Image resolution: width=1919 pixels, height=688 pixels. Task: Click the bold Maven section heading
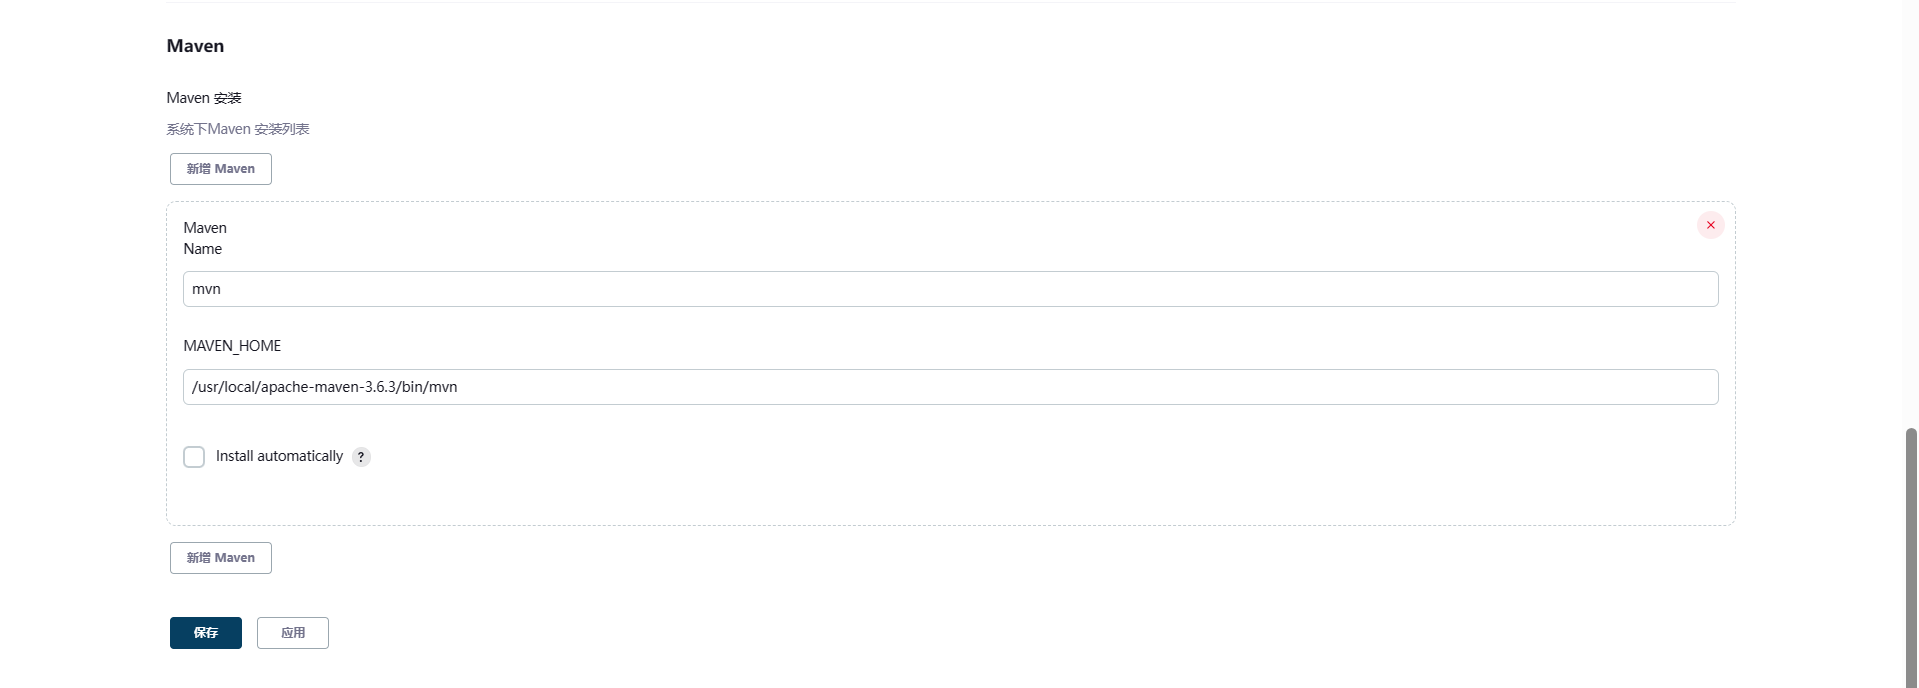coord(195,46)
